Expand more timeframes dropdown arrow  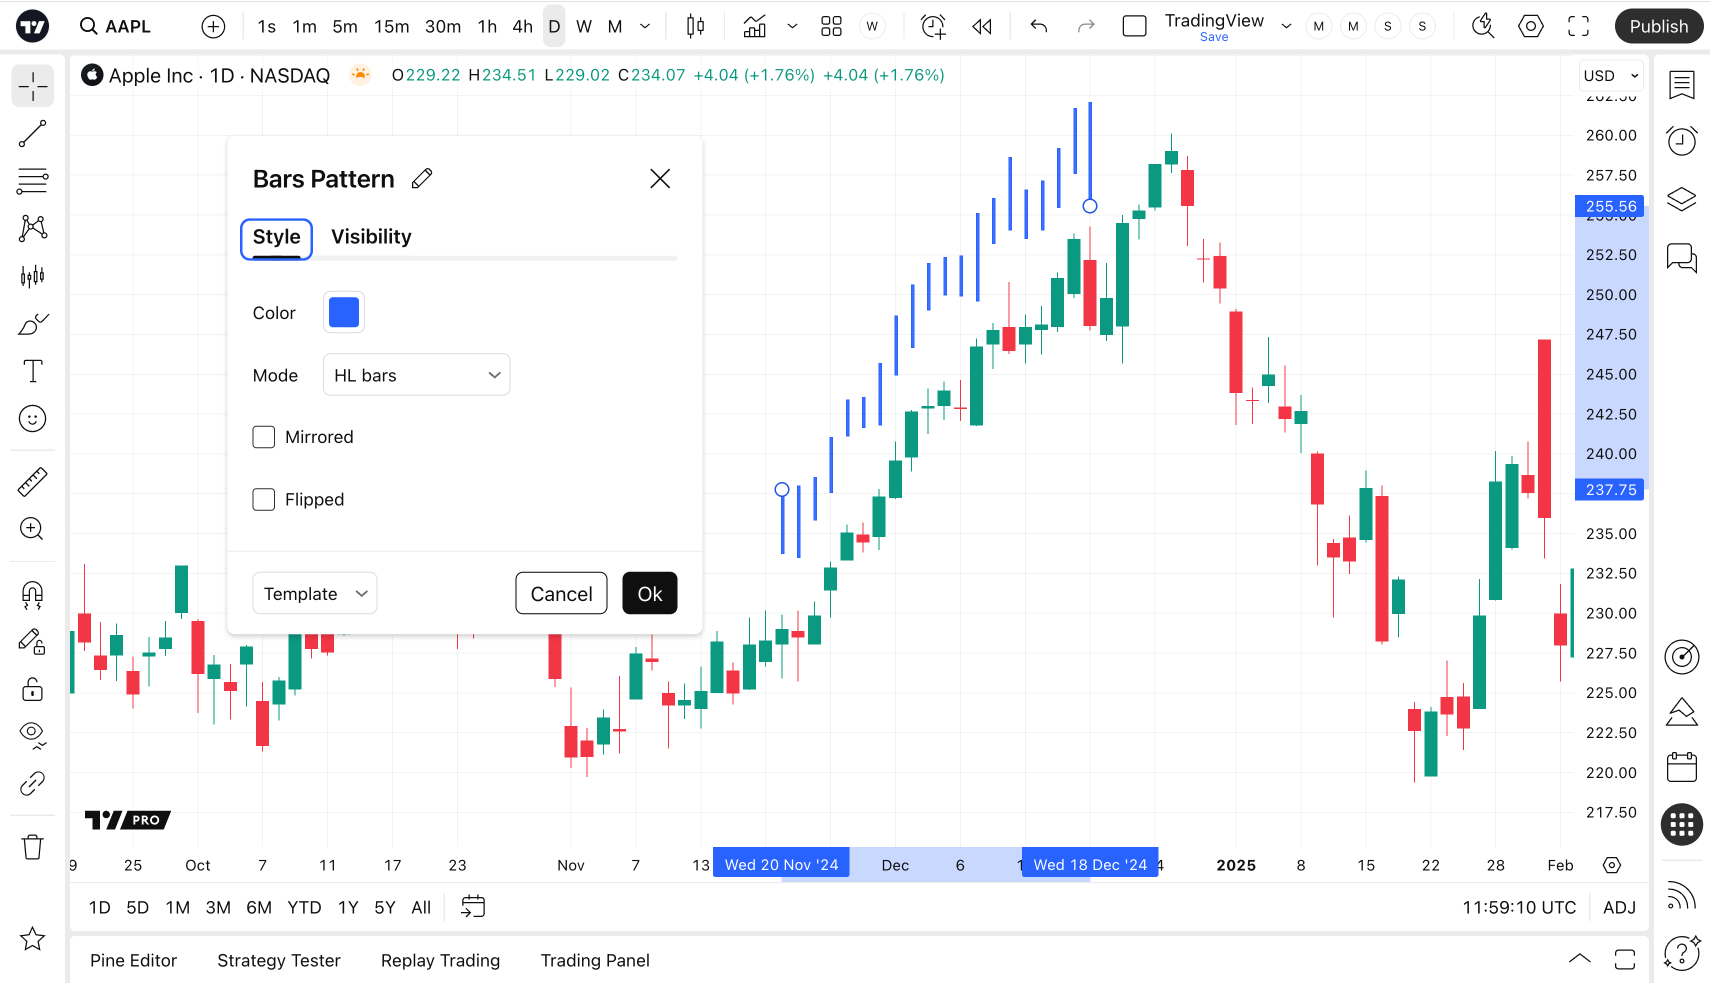click(645, 26)
